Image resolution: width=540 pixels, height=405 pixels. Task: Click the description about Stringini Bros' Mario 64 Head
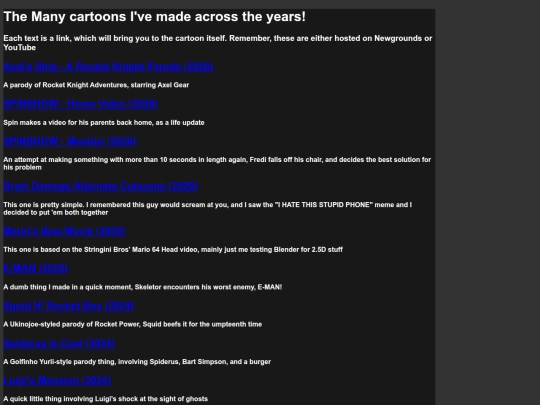pos(173,250)
